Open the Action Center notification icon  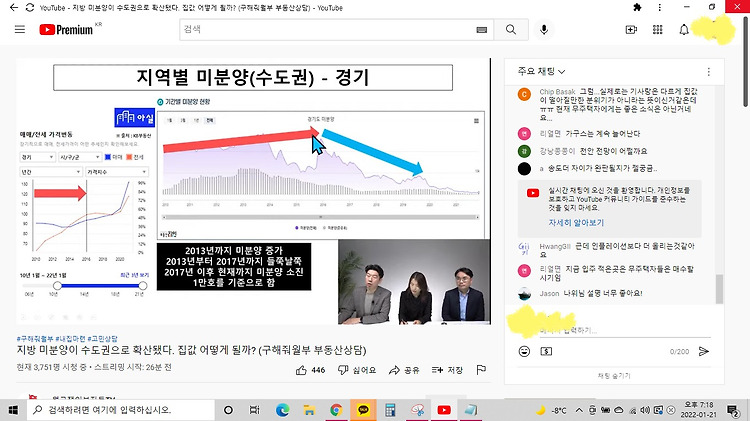pos(733,410)
